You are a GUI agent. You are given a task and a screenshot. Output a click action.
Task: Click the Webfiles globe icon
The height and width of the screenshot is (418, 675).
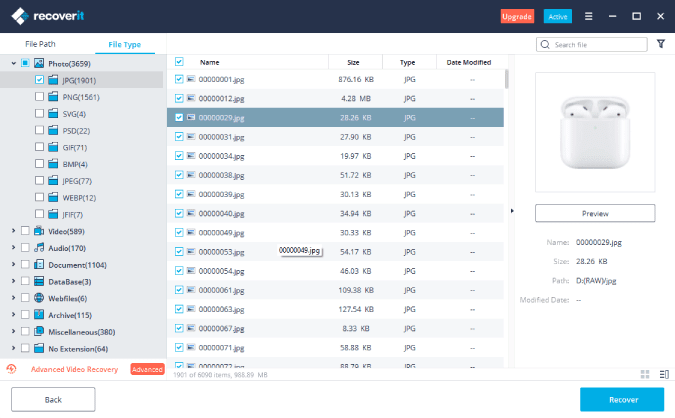(x=39, y=298)
